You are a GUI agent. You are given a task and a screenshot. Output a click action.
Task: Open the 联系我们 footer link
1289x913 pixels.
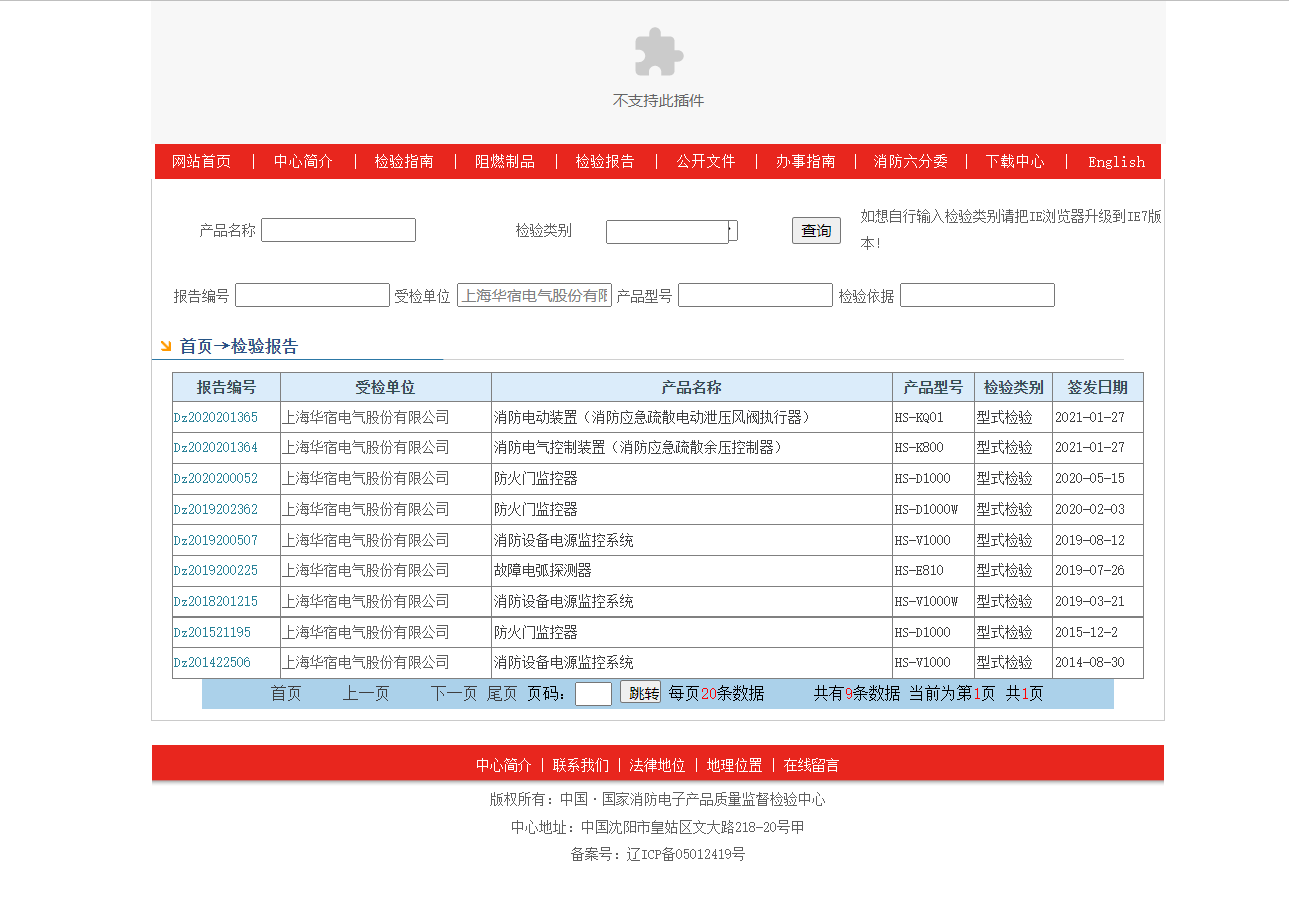pos(580,765)
